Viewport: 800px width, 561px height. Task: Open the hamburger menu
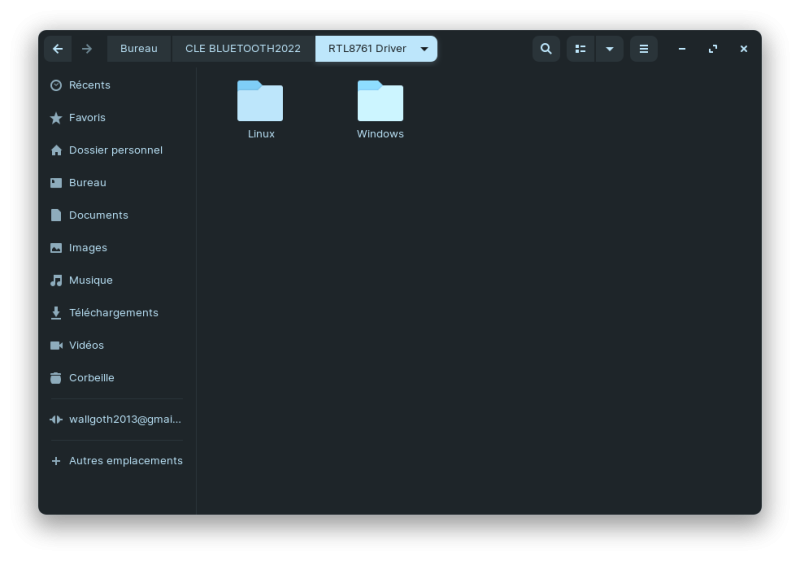[644, 49]
